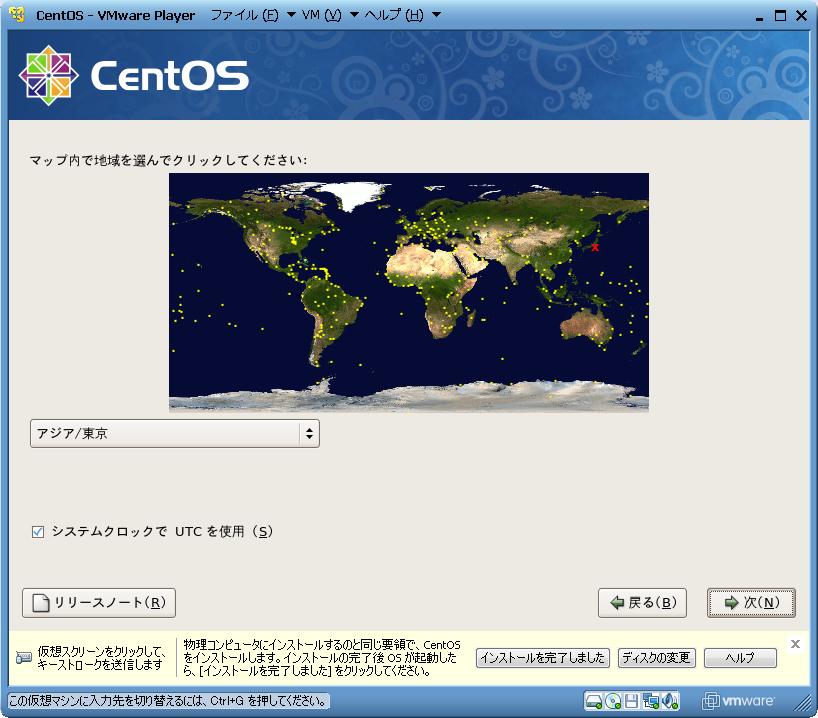Image resolution: width=818 pixels, height=718 pixels.
Task: Click the ディスクの変更 button
Action: click(655, 658)
